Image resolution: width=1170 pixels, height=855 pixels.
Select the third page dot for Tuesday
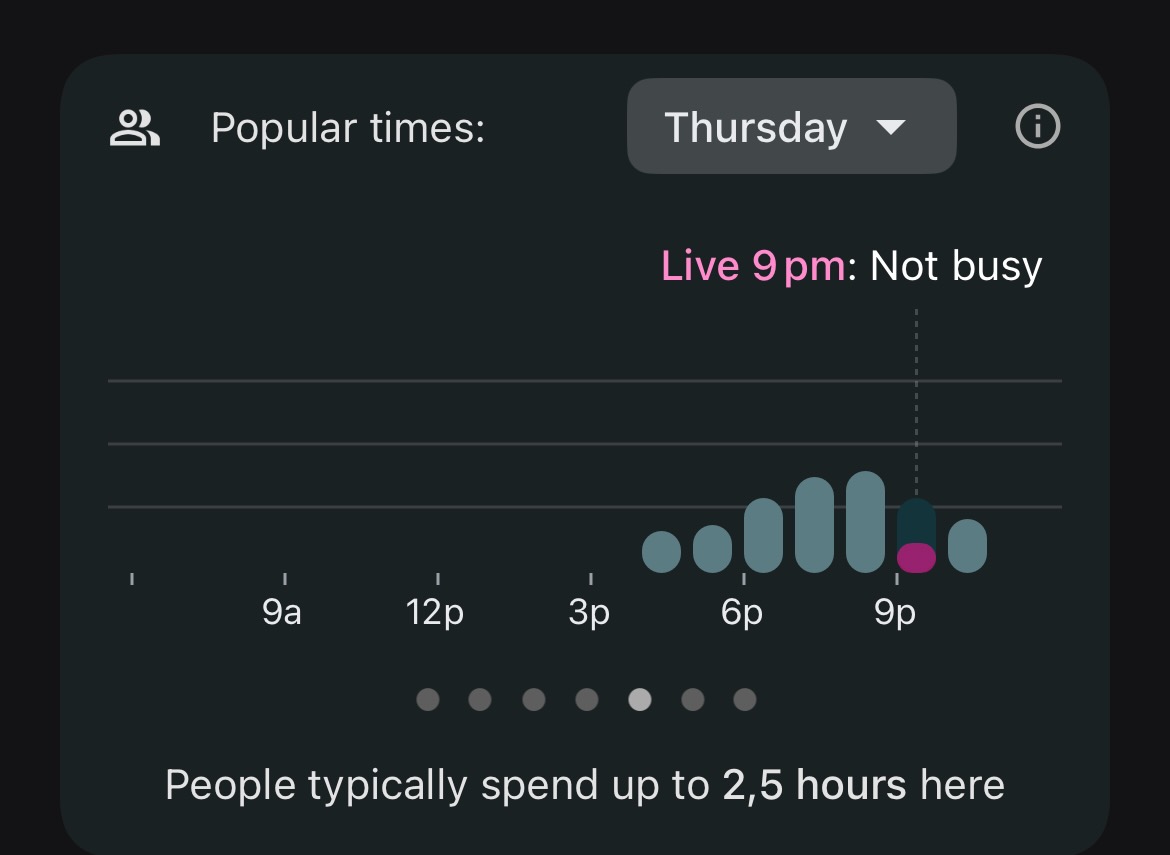pyautogui.click(x=534, y=699)
